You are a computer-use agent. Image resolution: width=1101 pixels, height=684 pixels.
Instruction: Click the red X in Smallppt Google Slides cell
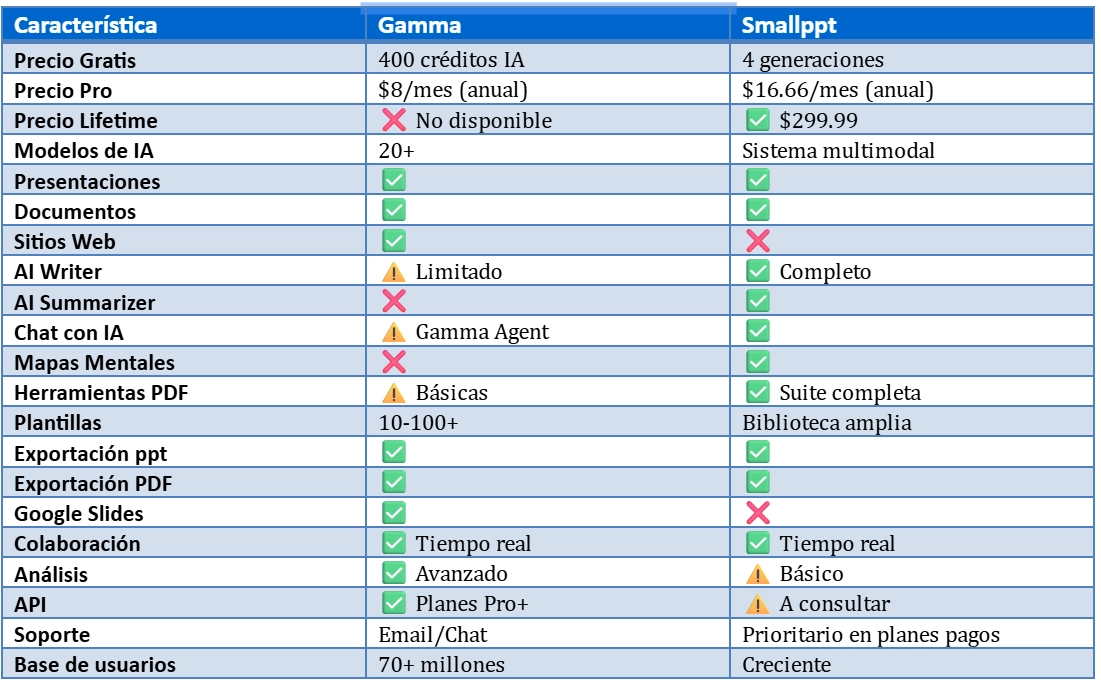coord(758,513)
